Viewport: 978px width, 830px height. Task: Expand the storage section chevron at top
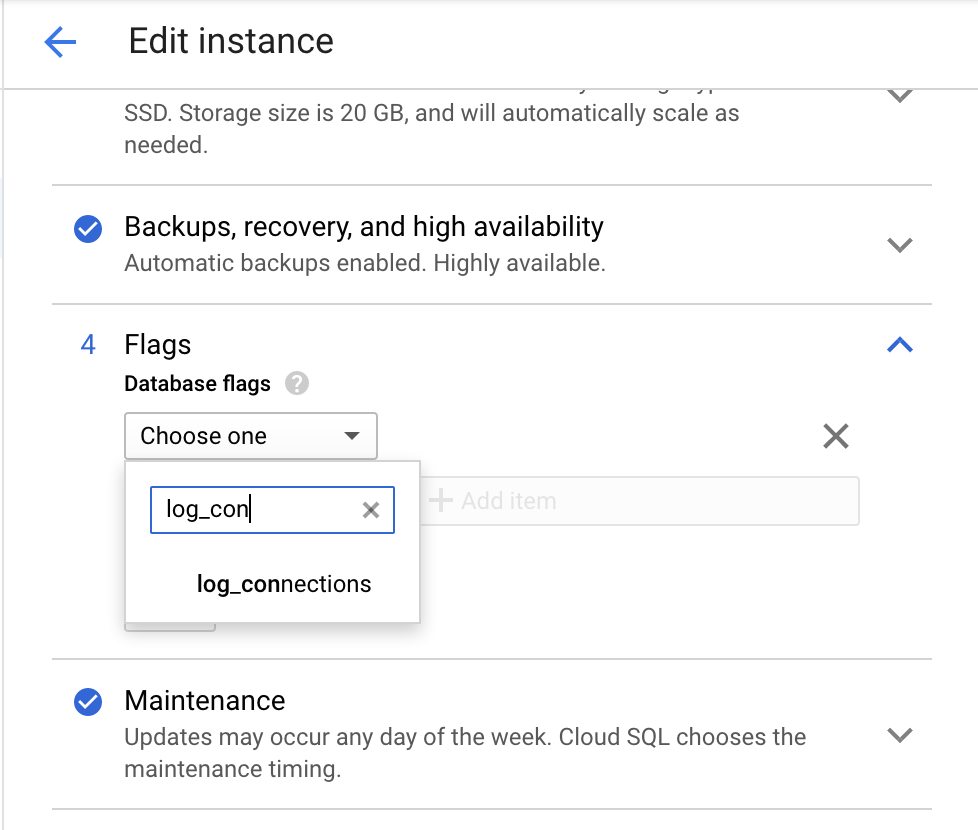pos(900,97)
